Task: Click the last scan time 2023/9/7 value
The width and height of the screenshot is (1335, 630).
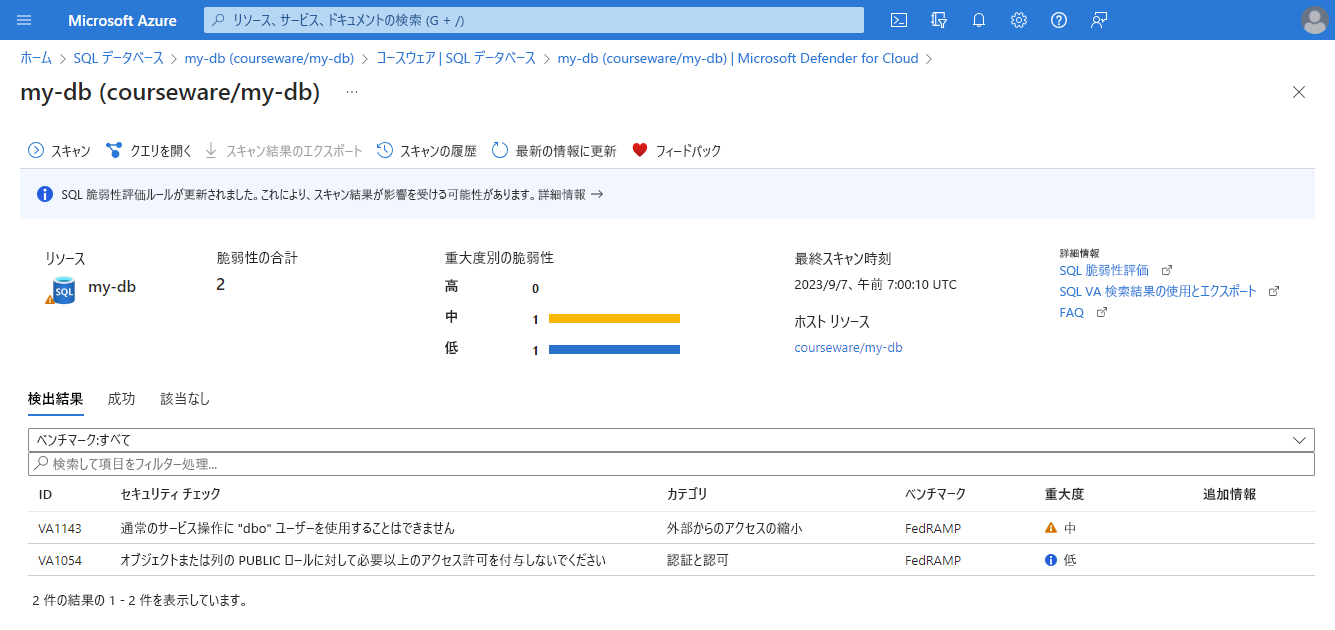Action: point(875,285)
